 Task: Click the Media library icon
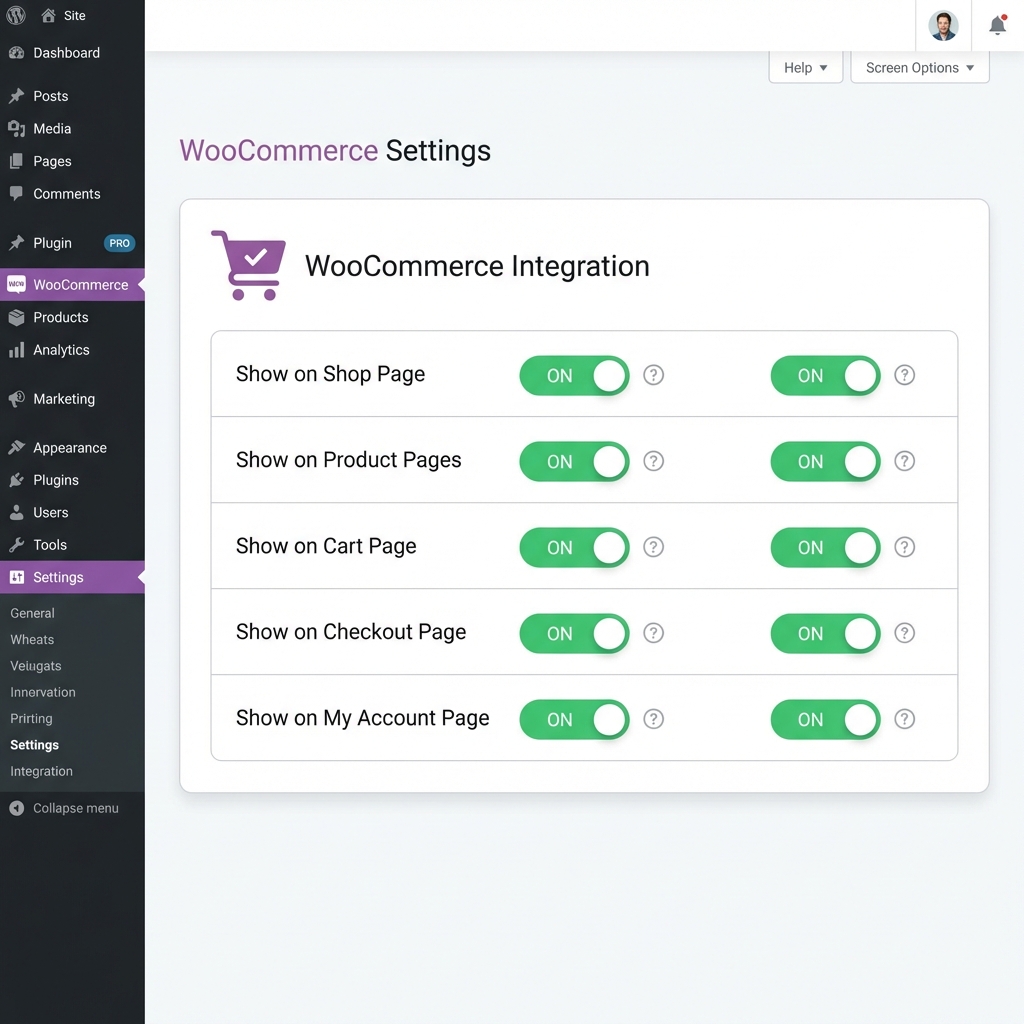click(16, 129)
